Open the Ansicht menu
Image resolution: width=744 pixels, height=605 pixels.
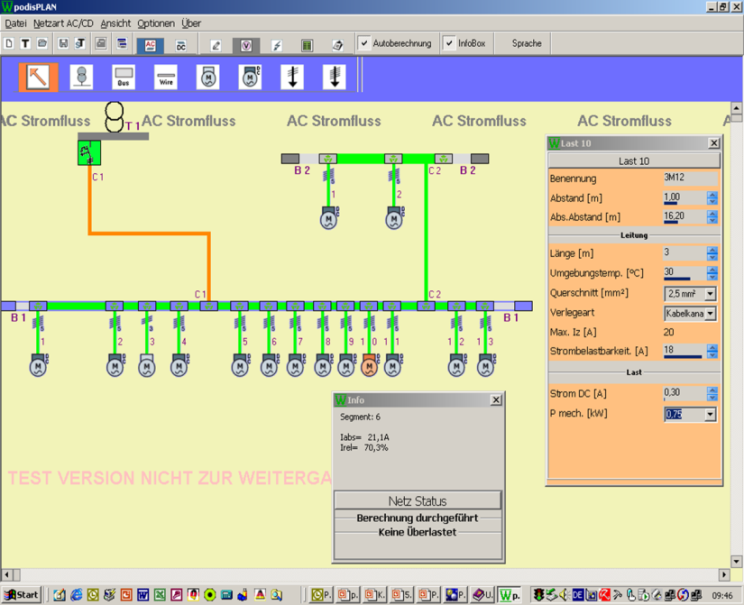(115, 23)
